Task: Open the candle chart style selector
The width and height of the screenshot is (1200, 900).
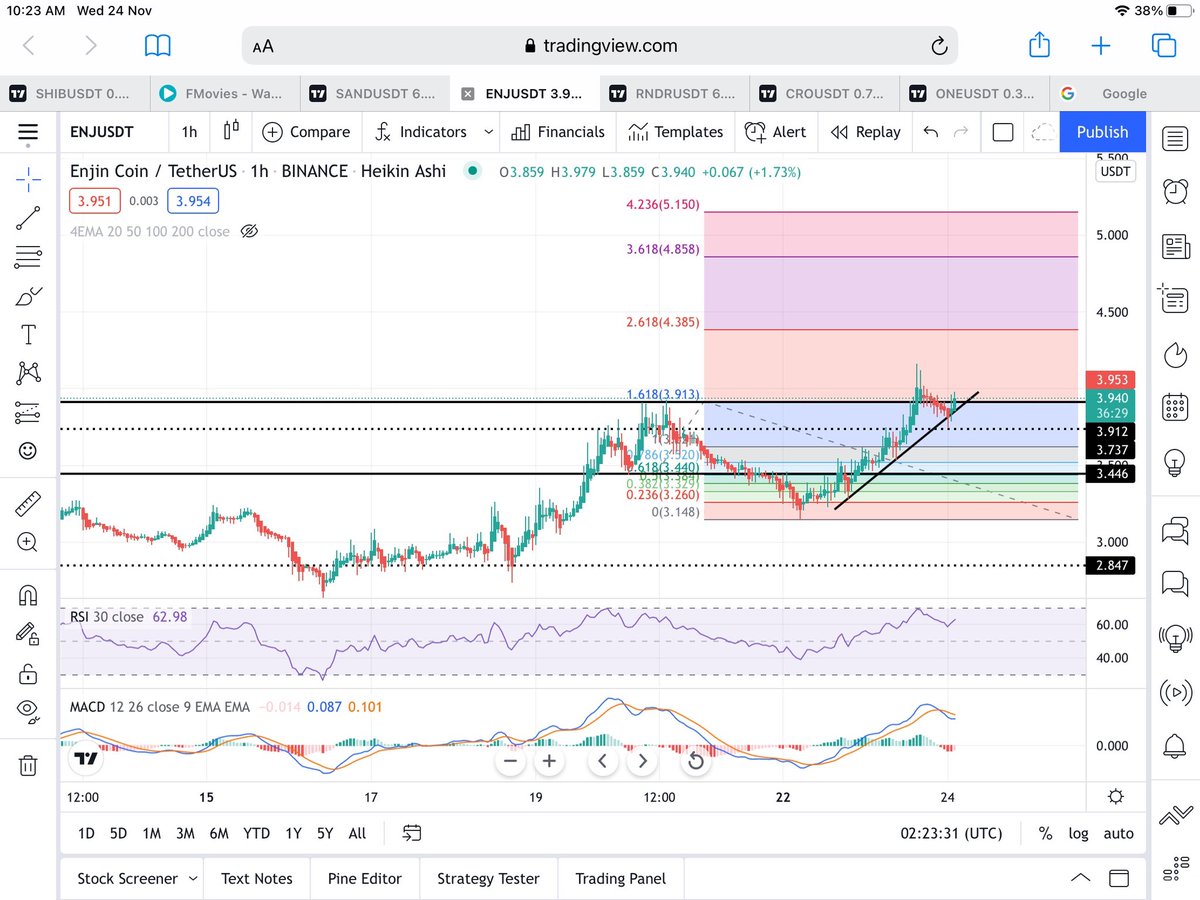Action: pyautogui.click(x=232, y=132)
